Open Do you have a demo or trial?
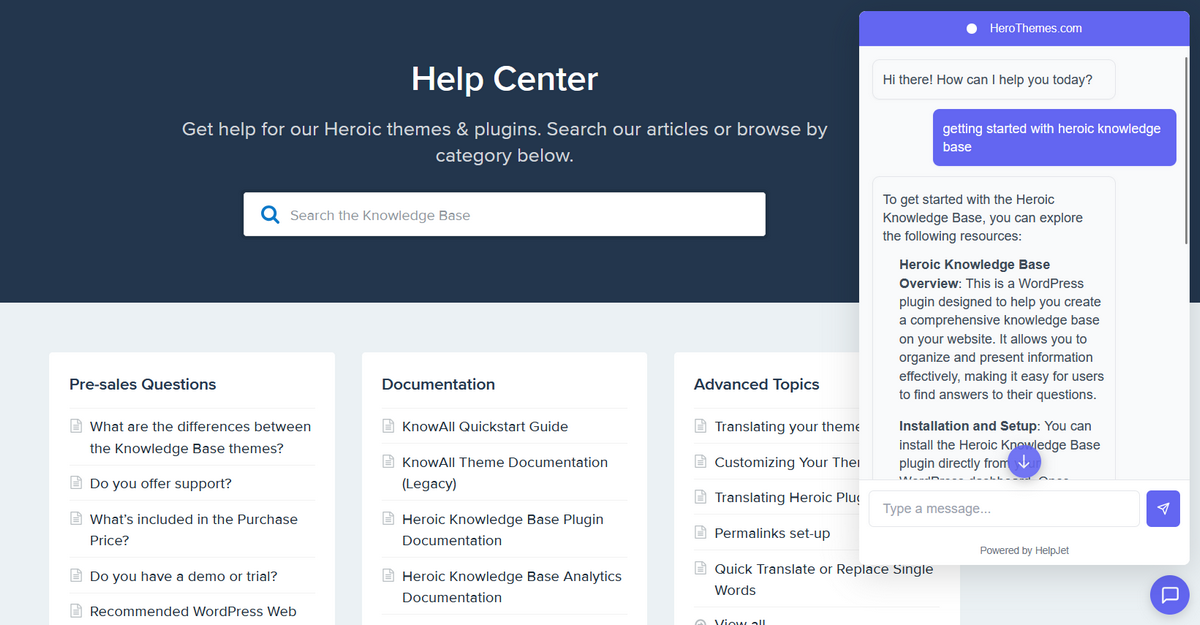Image resolution: width=1200 pixels, height=625 pixels. [184, 576]
